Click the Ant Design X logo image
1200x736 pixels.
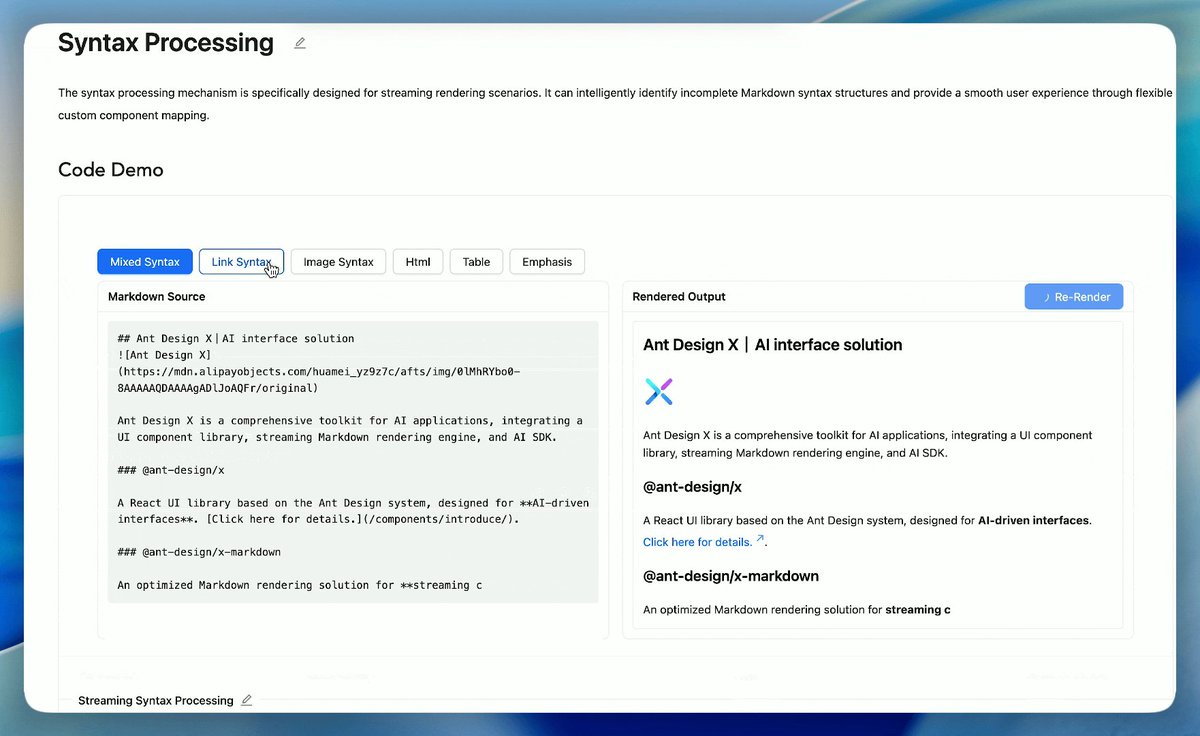click(x=659, y=391)
